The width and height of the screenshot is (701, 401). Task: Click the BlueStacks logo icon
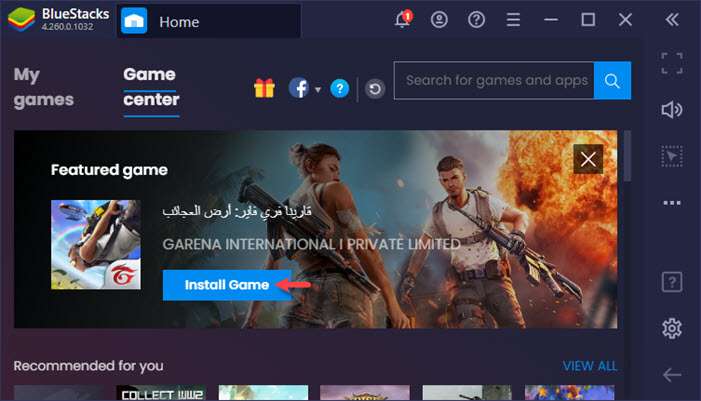[21, 19]
